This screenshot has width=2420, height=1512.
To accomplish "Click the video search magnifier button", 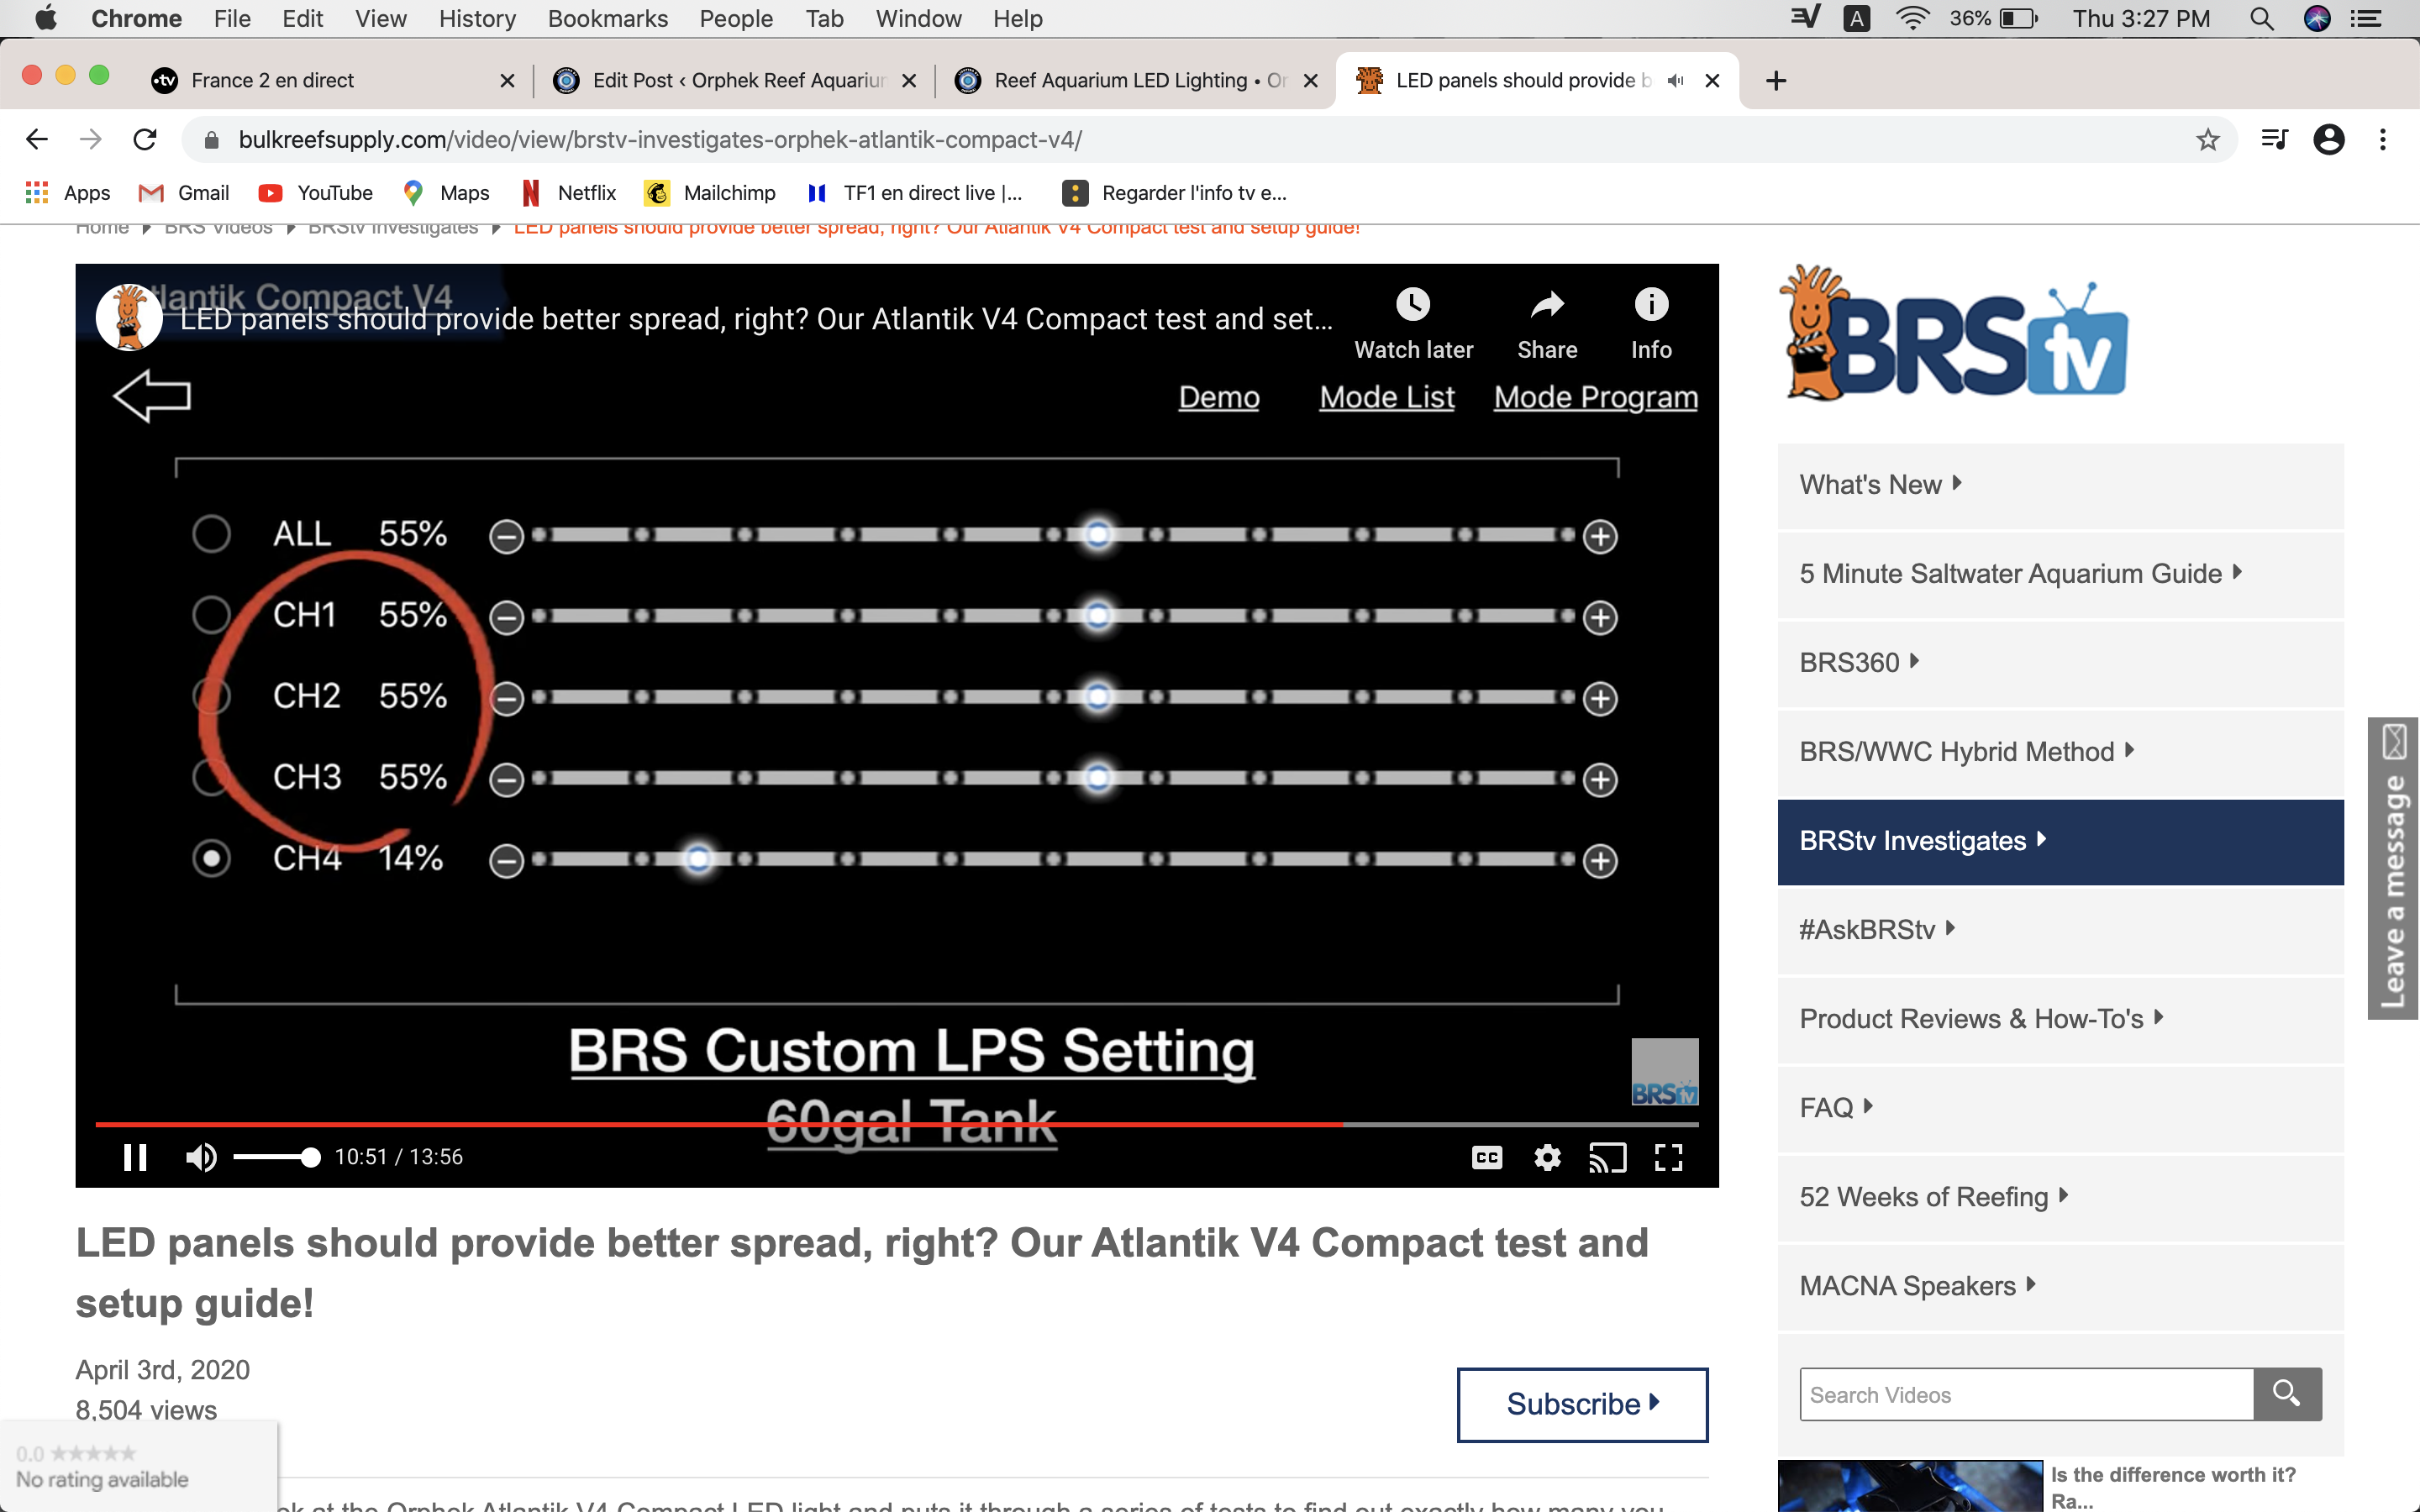I will point(2287,1393).
